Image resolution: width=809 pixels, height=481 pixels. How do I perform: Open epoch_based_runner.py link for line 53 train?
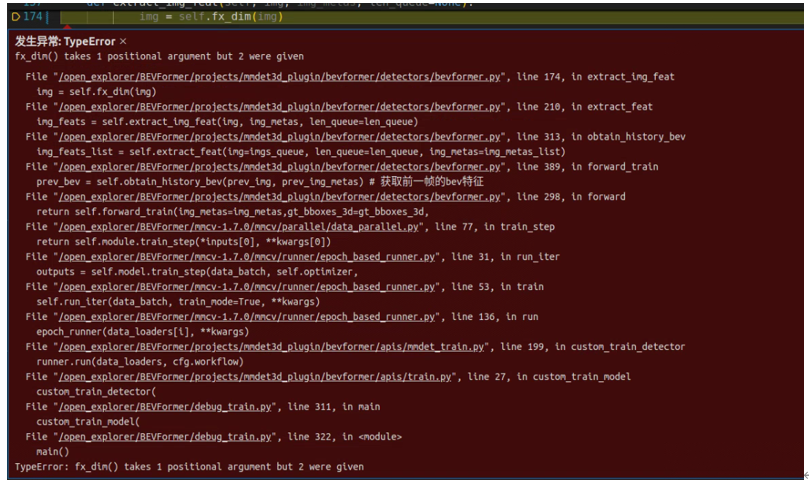pos(248,286)
